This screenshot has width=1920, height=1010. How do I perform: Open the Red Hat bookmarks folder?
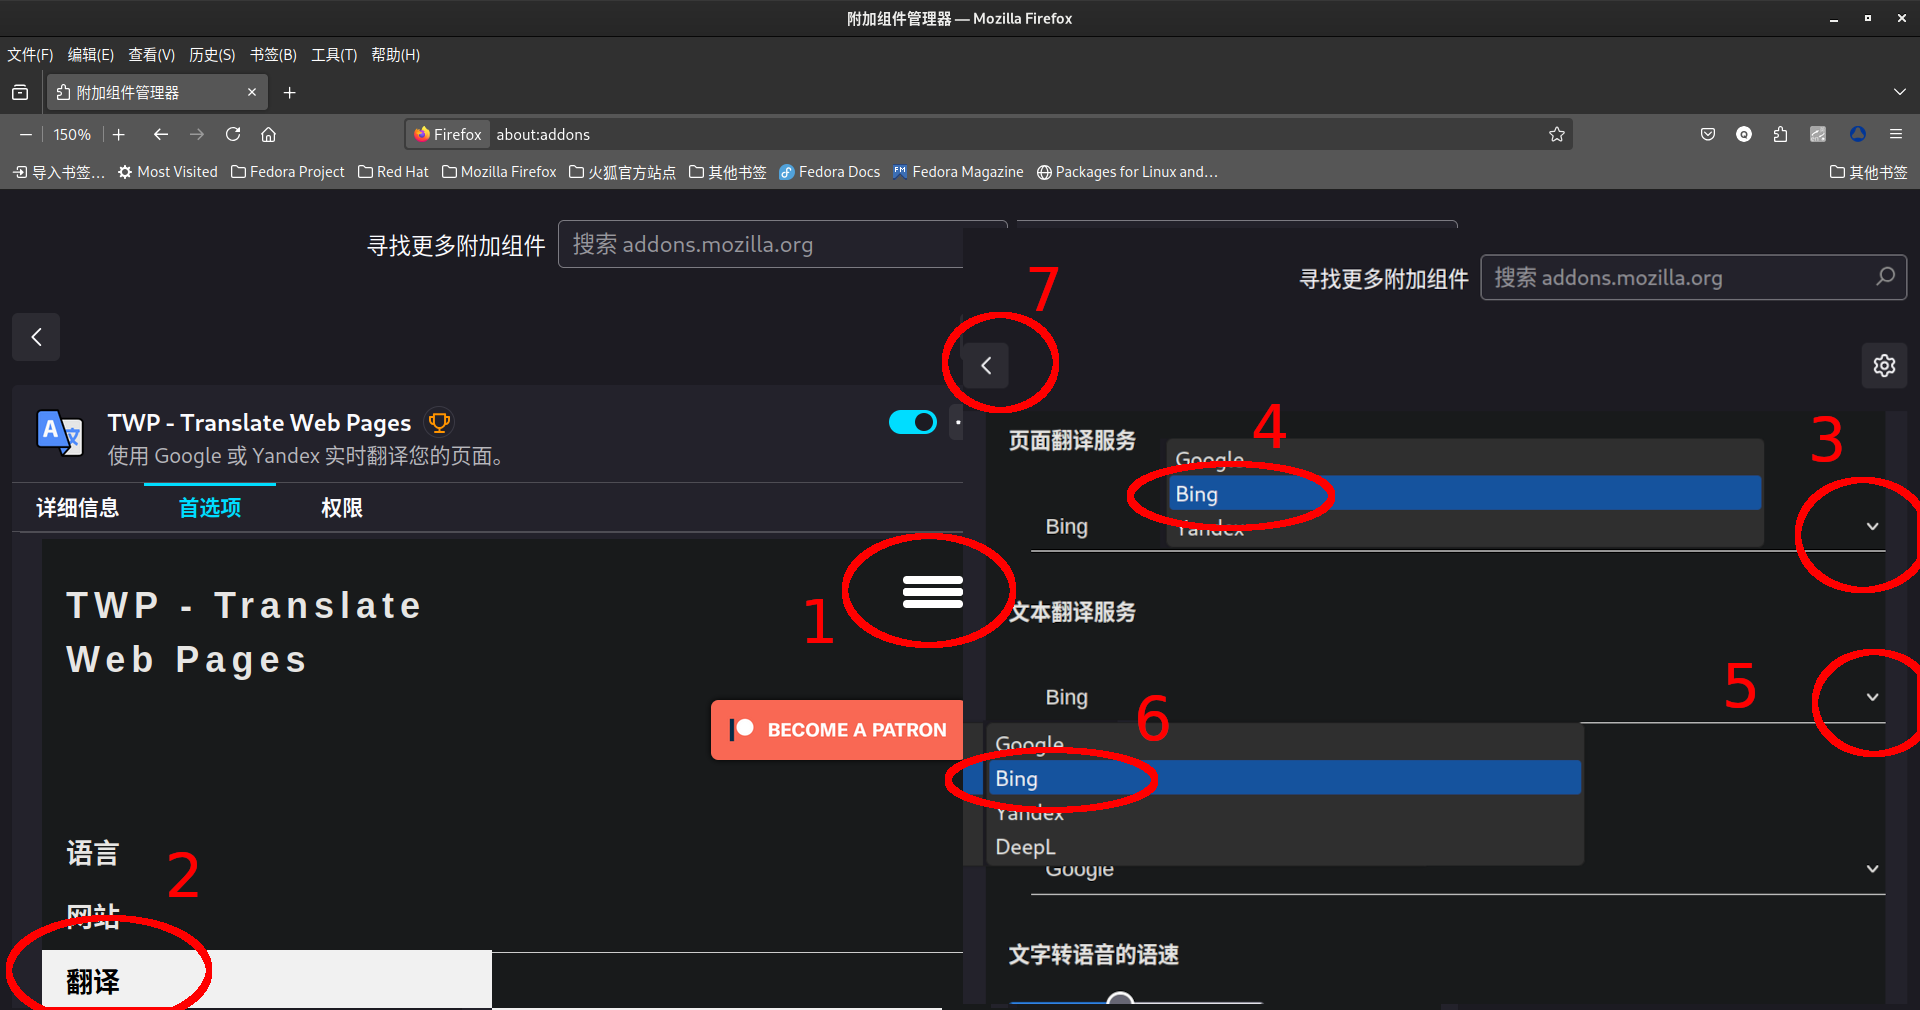point(393,172)
